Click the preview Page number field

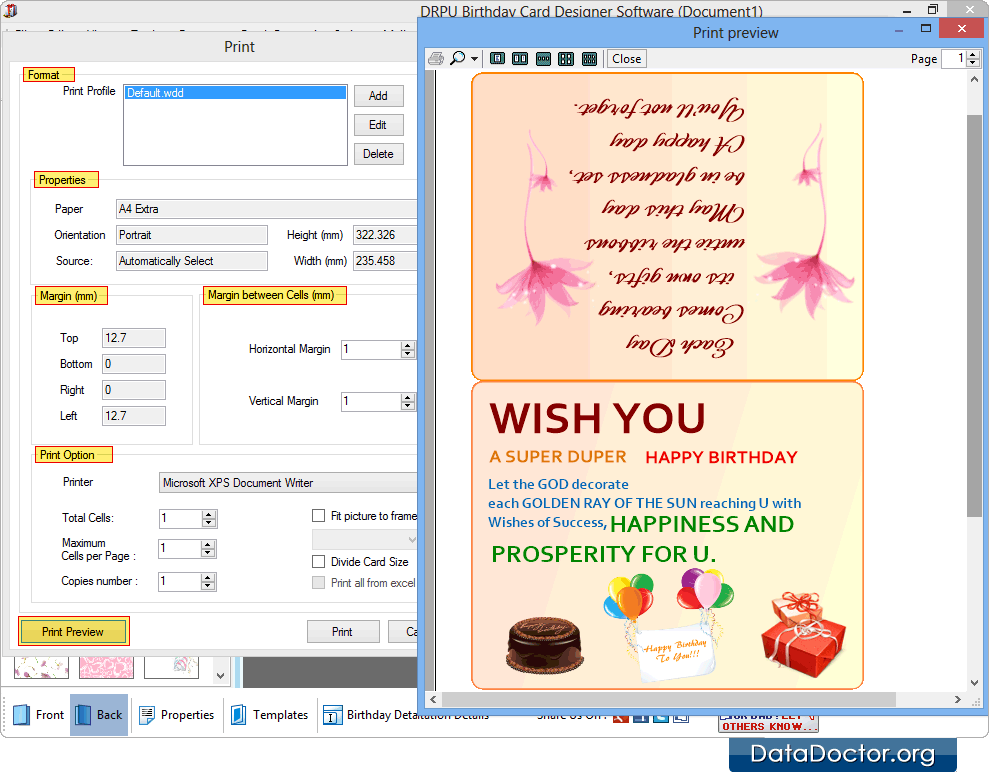point(954,59)
